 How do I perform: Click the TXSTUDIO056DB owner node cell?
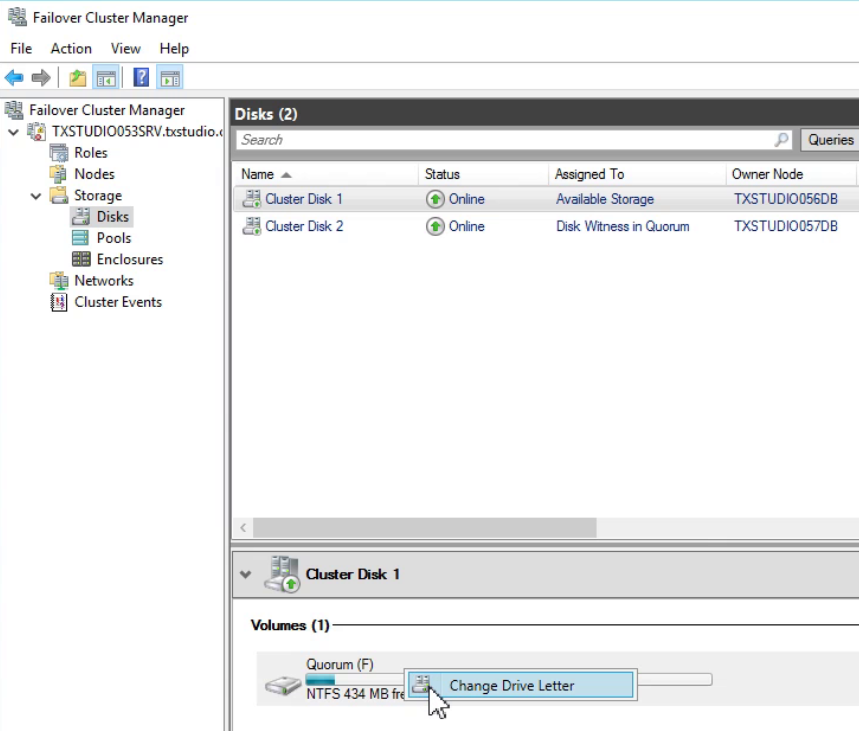coord(786,199)
